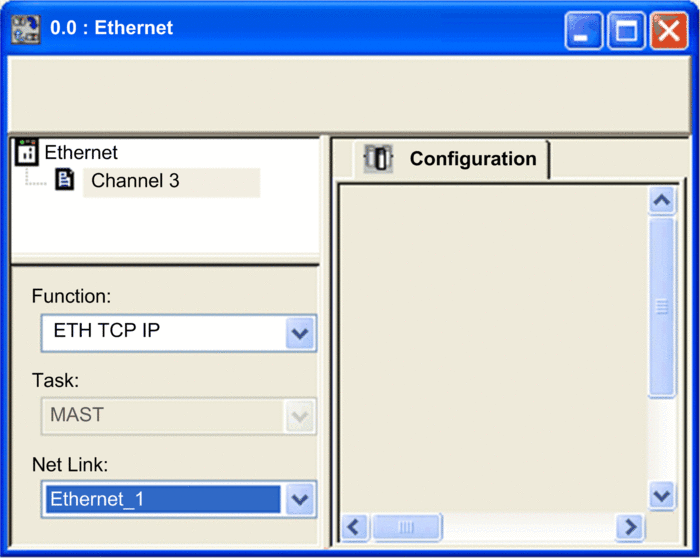Click the horizontal scrollbar thumb
Image resolution: width=700 pixels, height=558 pixels.
click(406, 527)
